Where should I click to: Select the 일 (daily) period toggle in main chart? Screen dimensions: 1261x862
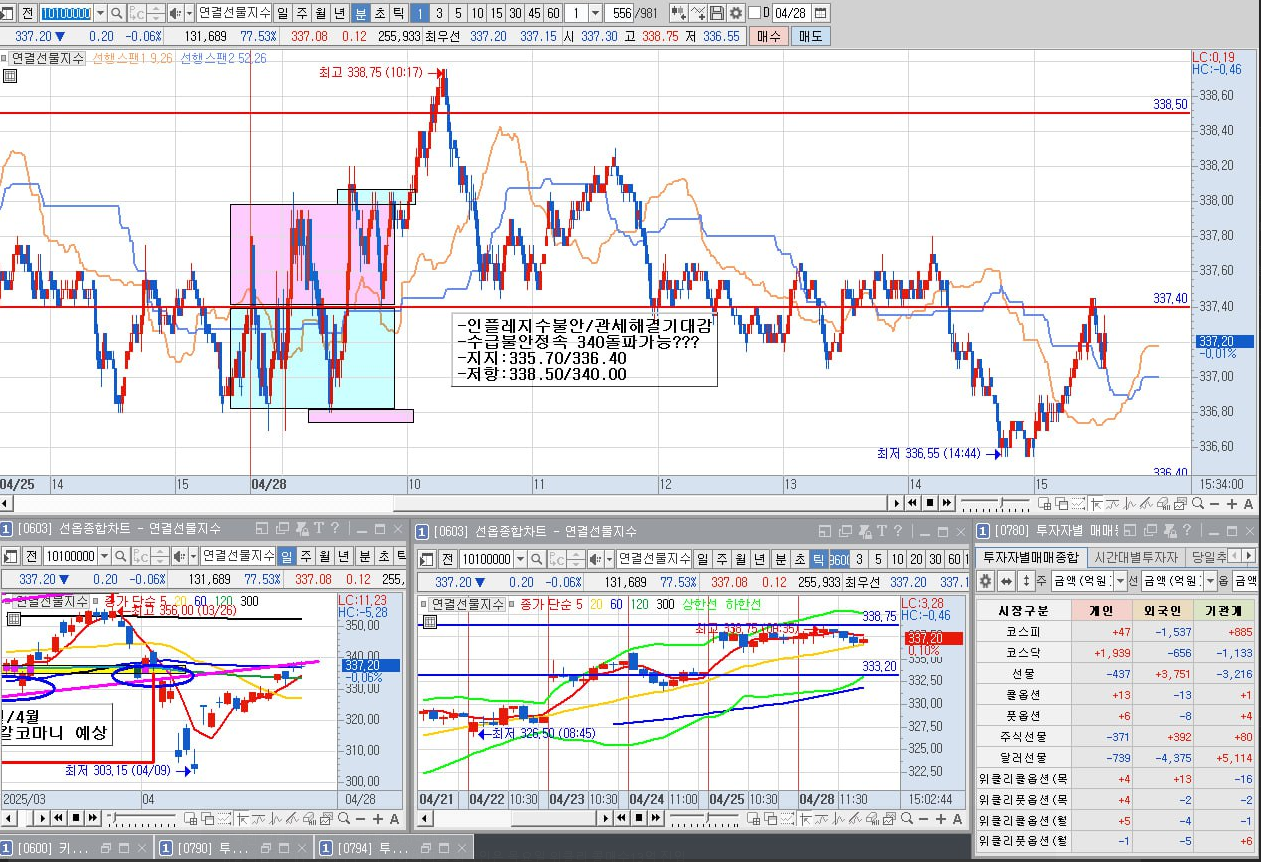coord(281,13)
